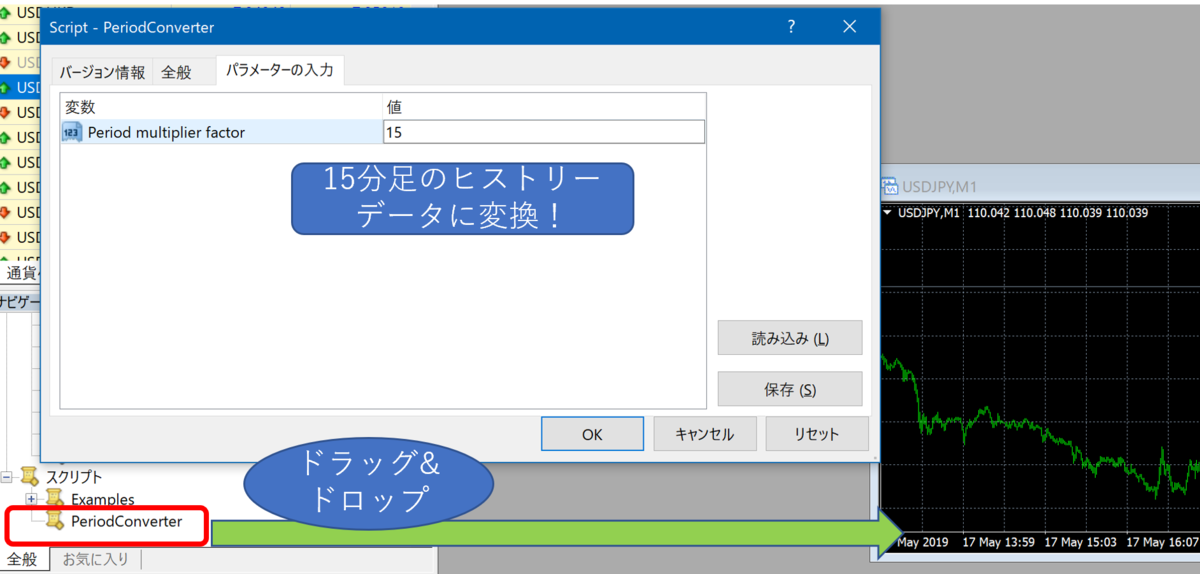
Task: Open the 全般 tab in the script dialog
Action: click(x=177, y=72)
